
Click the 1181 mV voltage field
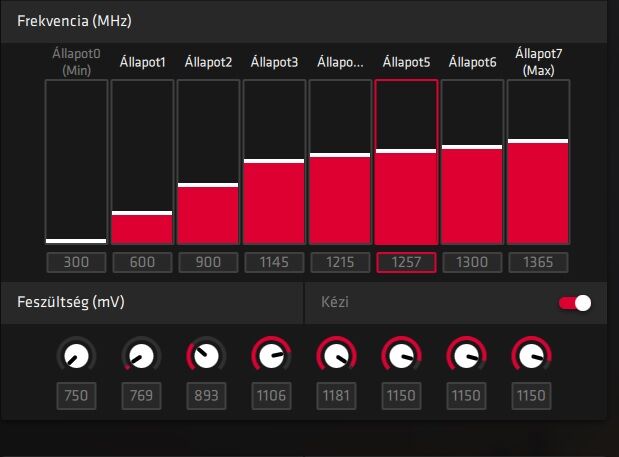336,395
